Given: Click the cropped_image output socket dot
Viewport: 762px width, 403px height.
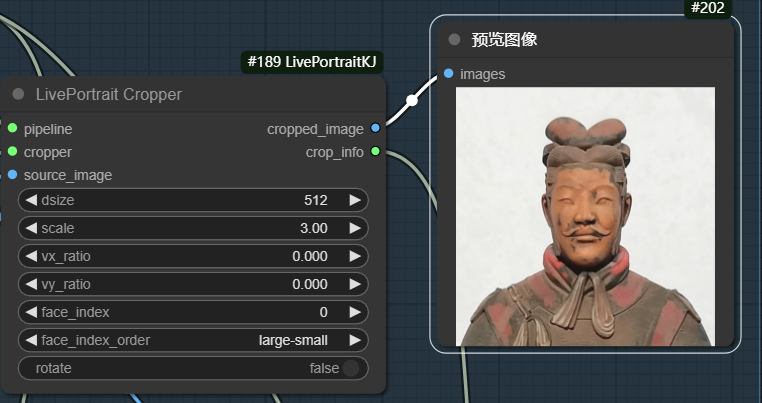Looking at the screenshot, I should [x=375, y=129].
